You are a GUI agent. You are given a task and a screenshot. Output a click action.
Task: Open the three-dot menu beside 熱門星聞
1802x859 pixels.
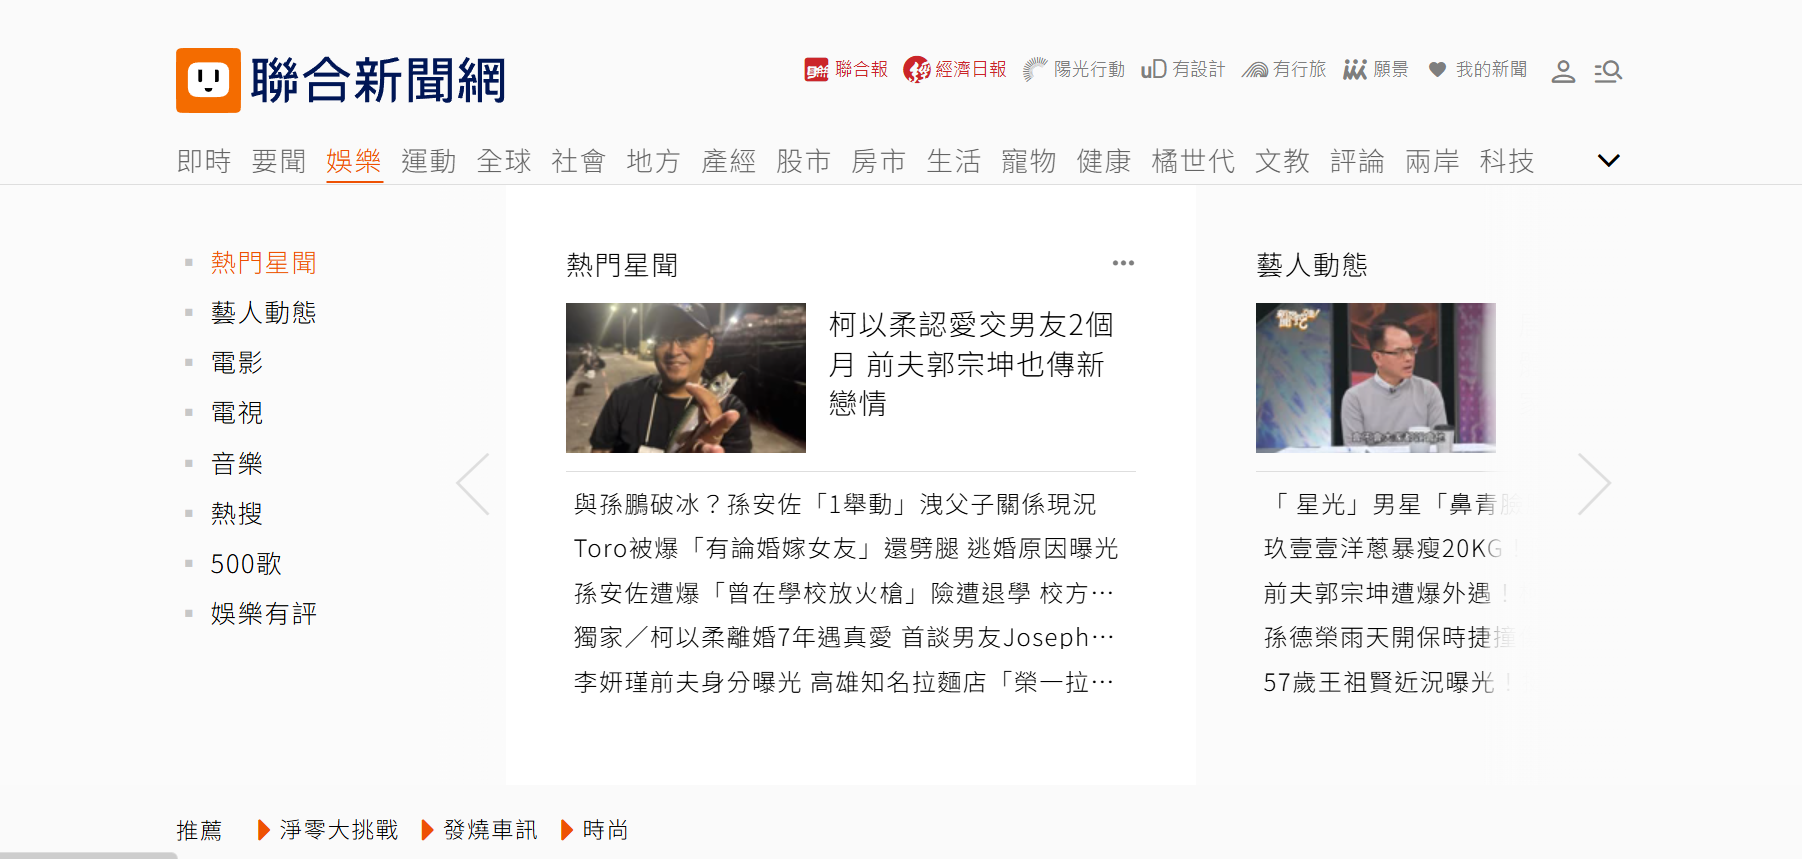point(1123,263)
